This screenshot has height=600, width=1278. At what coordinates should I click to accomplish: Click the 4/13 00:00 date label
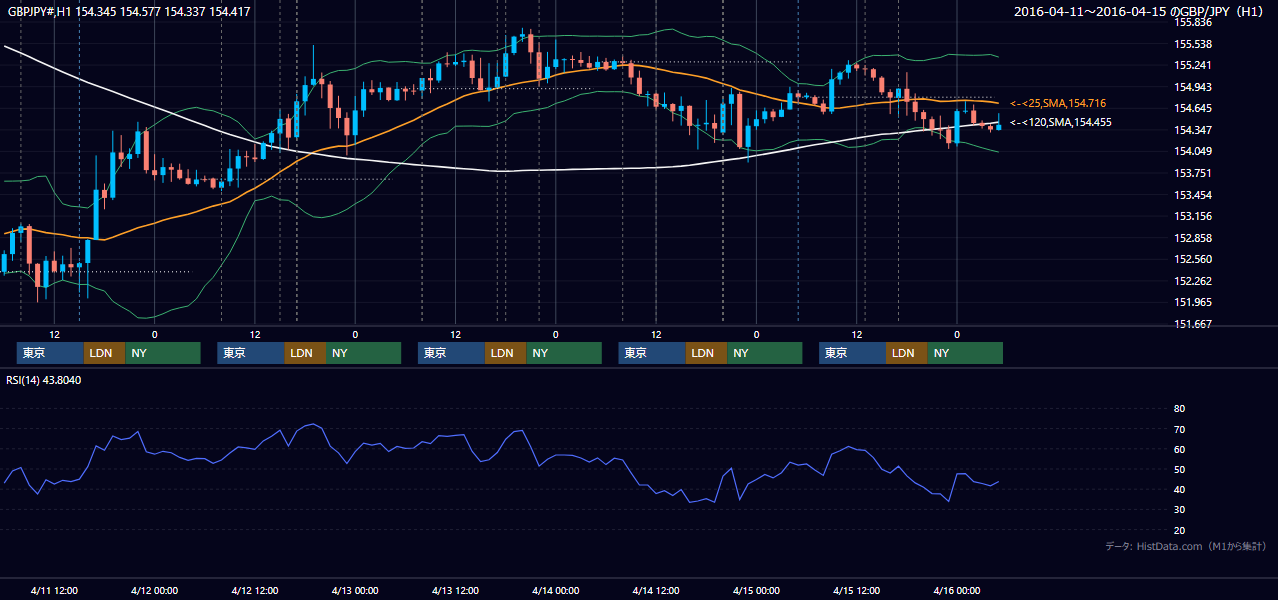[355, 591]
